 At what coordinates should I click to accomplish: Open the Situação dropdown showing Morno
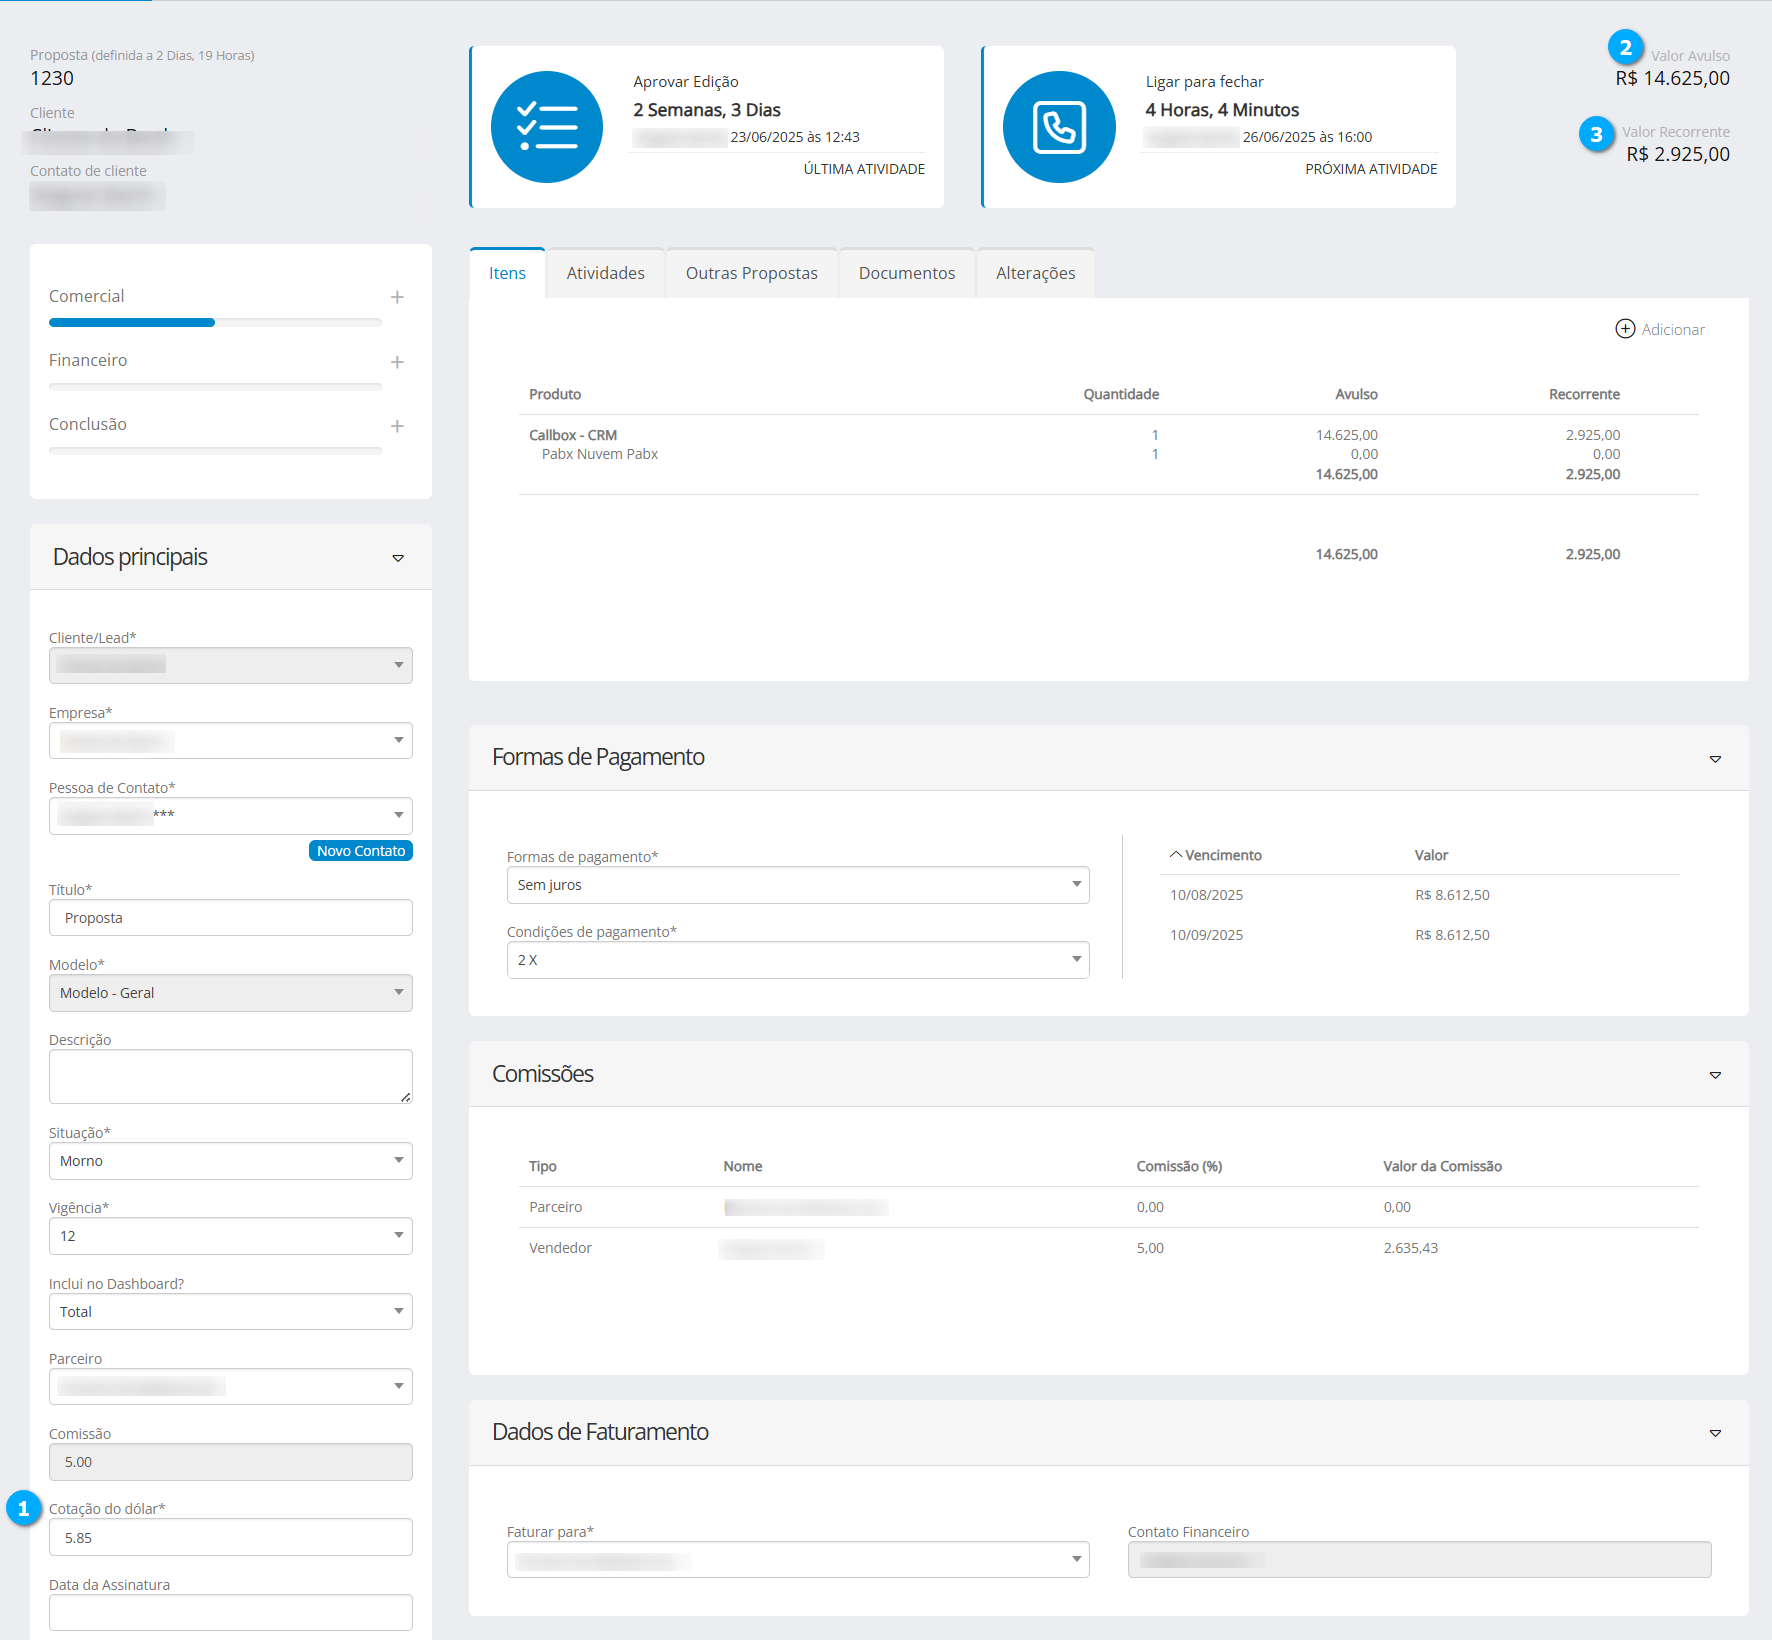point(230,1161)
